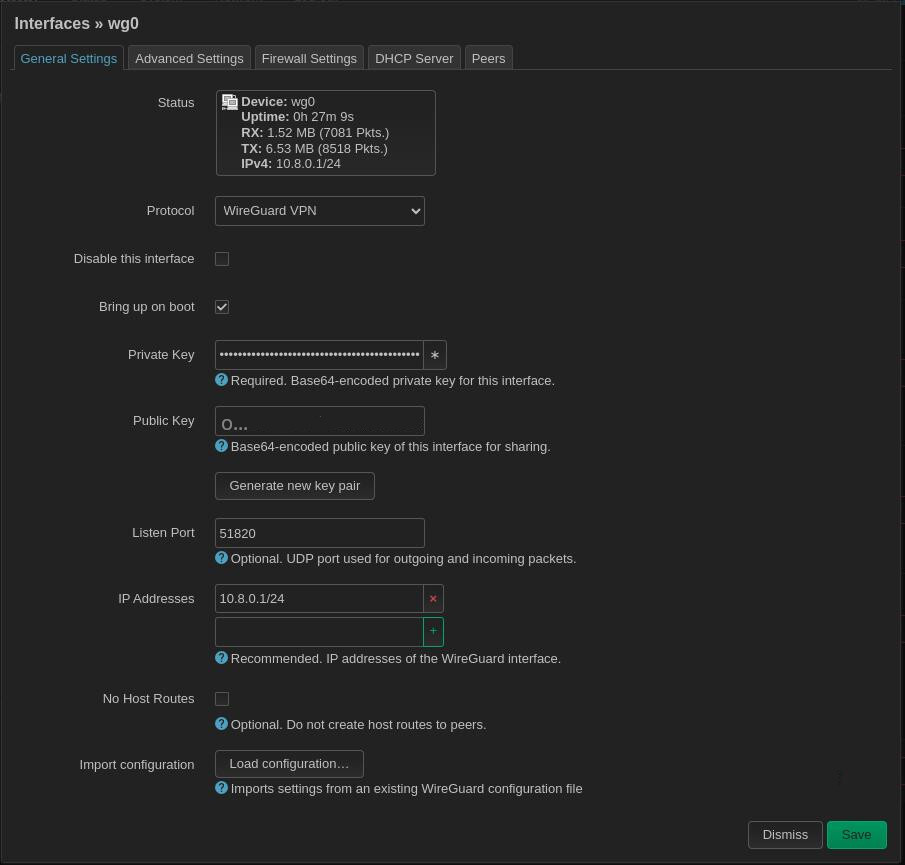Viewport: 905px width, 865px height.
Task: Dismiss the interface dialog
Action: point(785,835)
